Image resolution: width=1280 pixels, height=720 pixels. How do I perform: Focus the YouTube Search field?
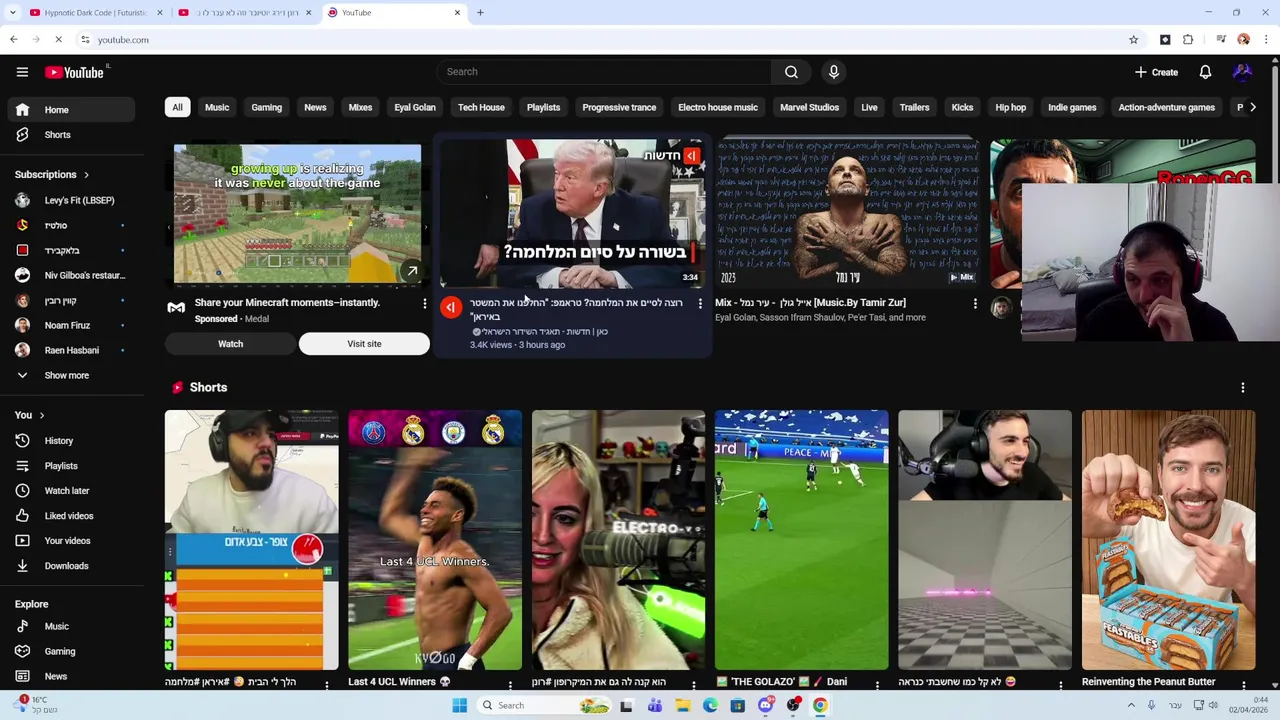pyautogui.click(x=603, y=72)
